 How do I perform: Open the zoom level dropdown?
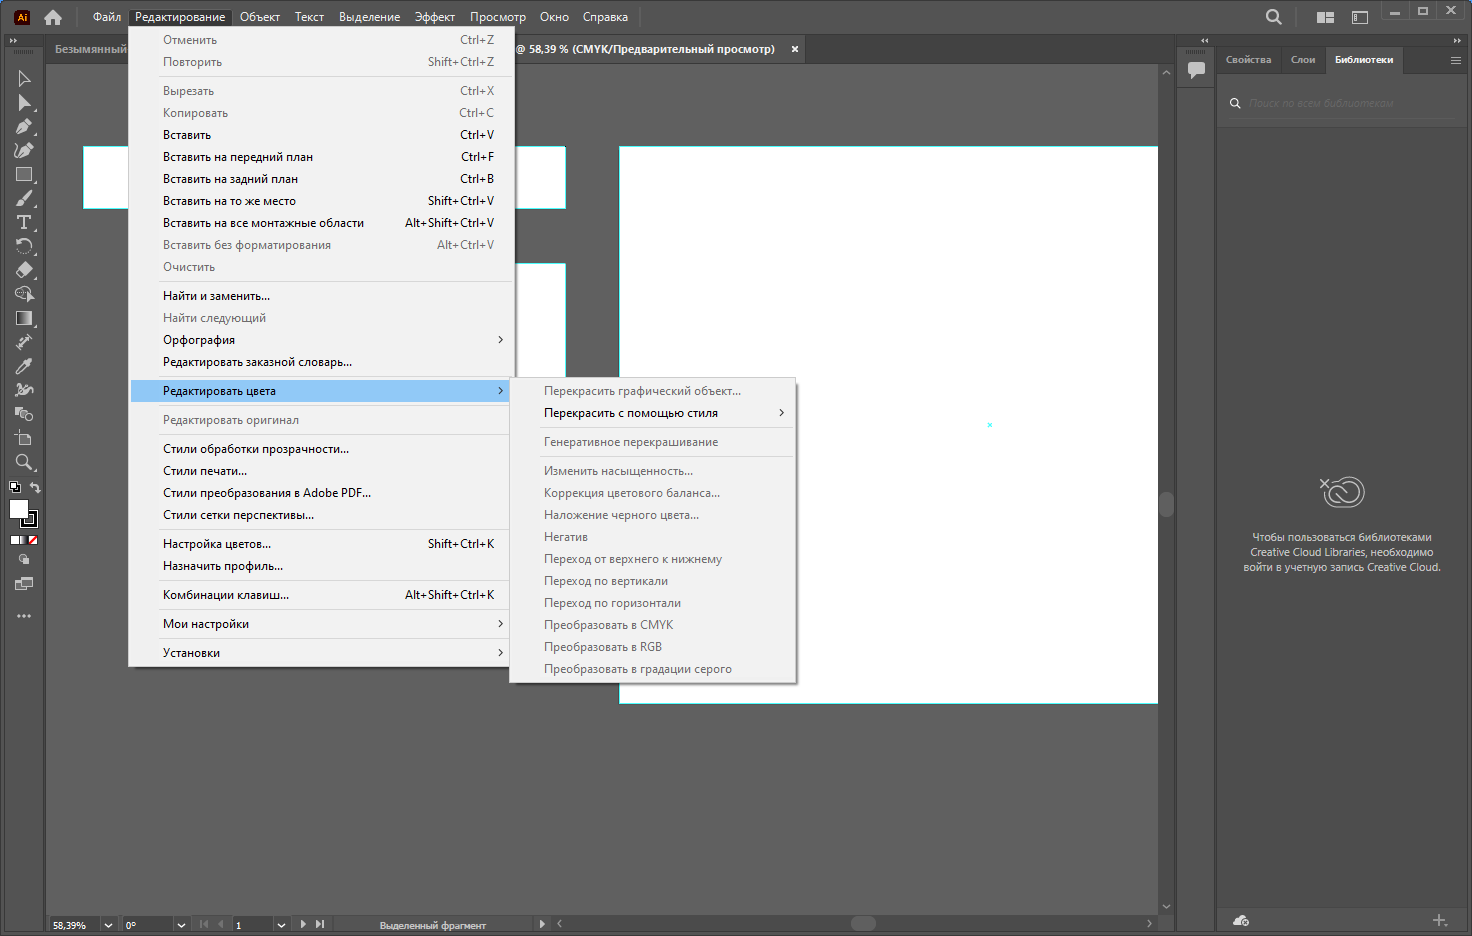(108, 925)
